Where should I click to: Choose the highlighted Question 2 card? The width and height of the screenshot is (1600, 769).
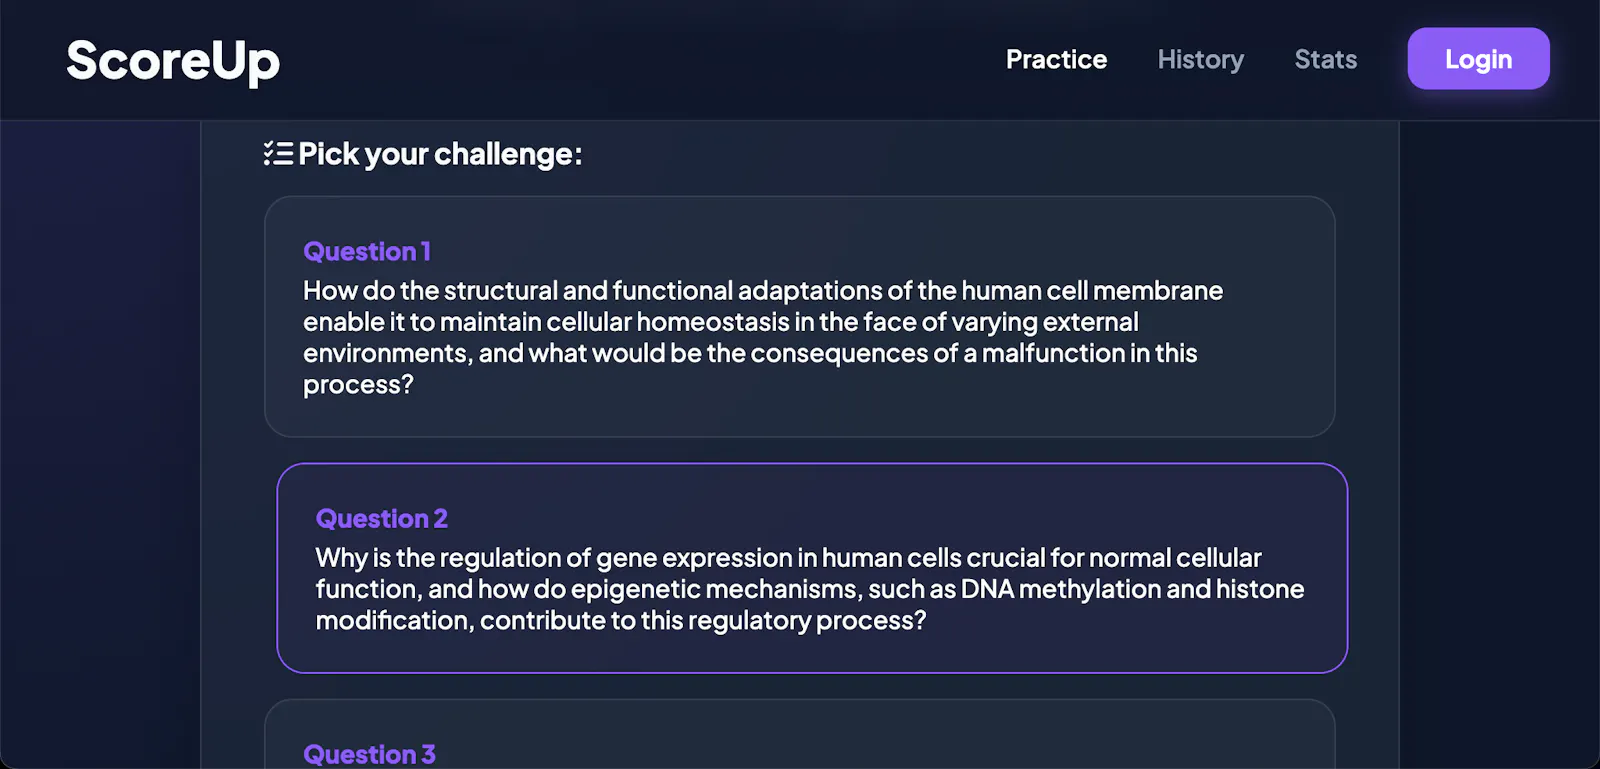pyautogui.click(x=812, y=568)
